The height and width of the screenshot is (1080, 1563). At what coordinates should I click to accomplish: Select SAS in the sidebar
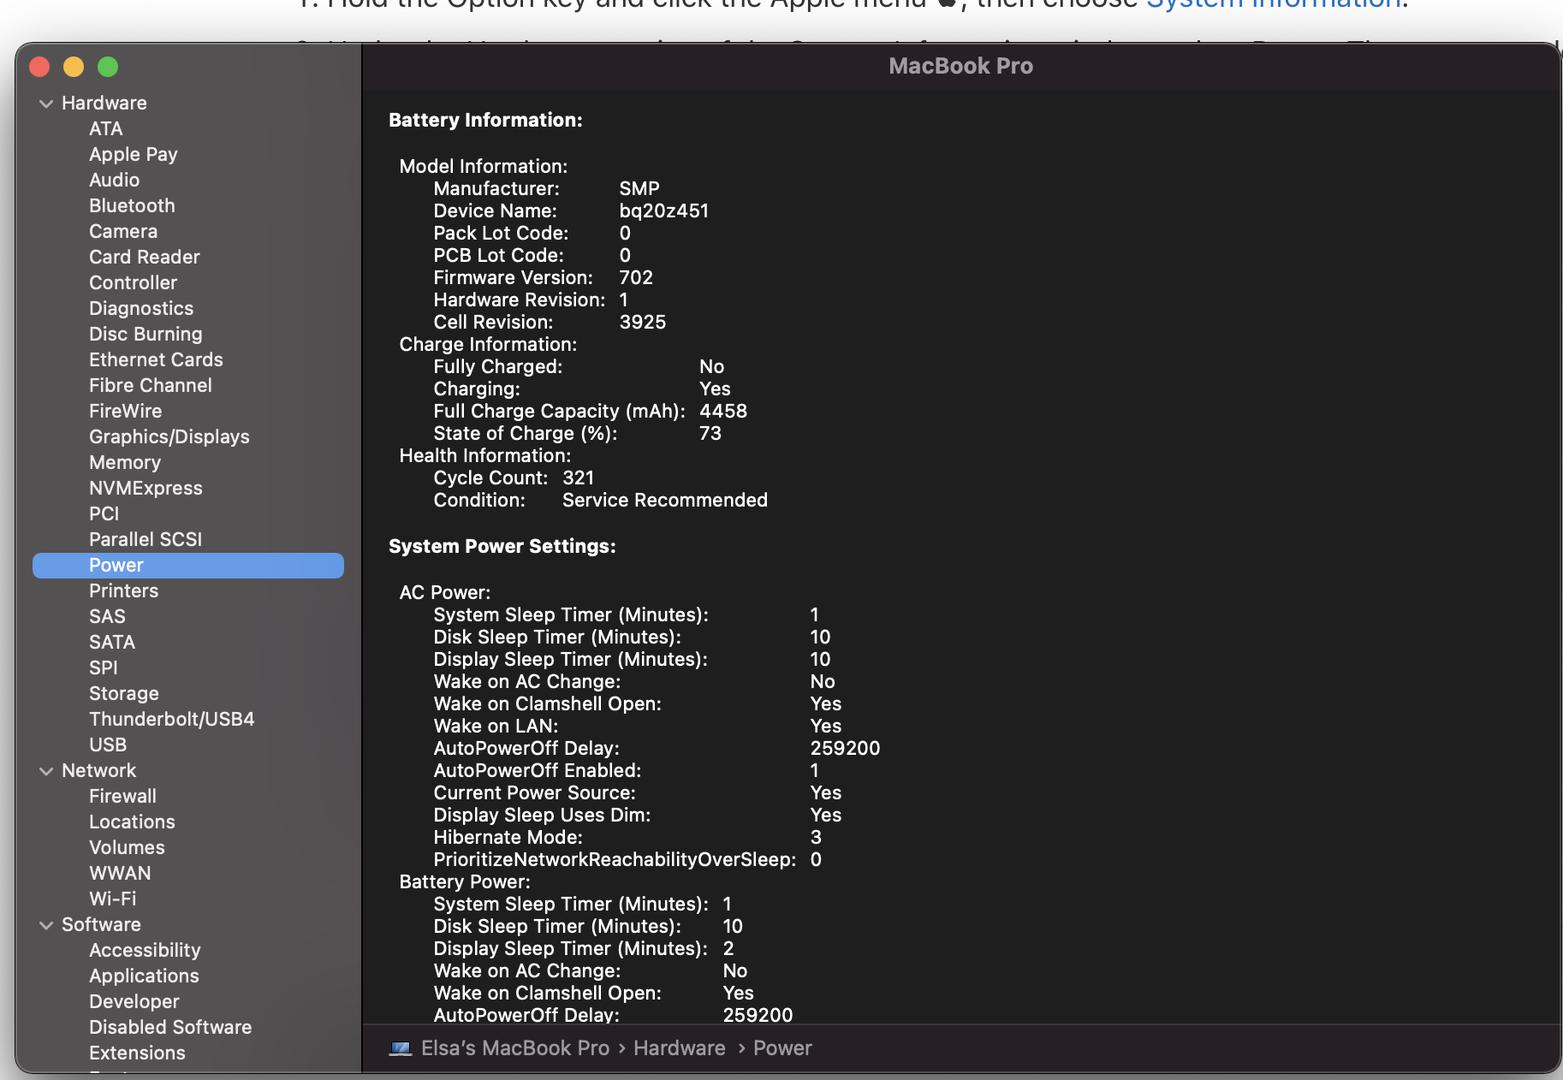[x=107, y=616]
